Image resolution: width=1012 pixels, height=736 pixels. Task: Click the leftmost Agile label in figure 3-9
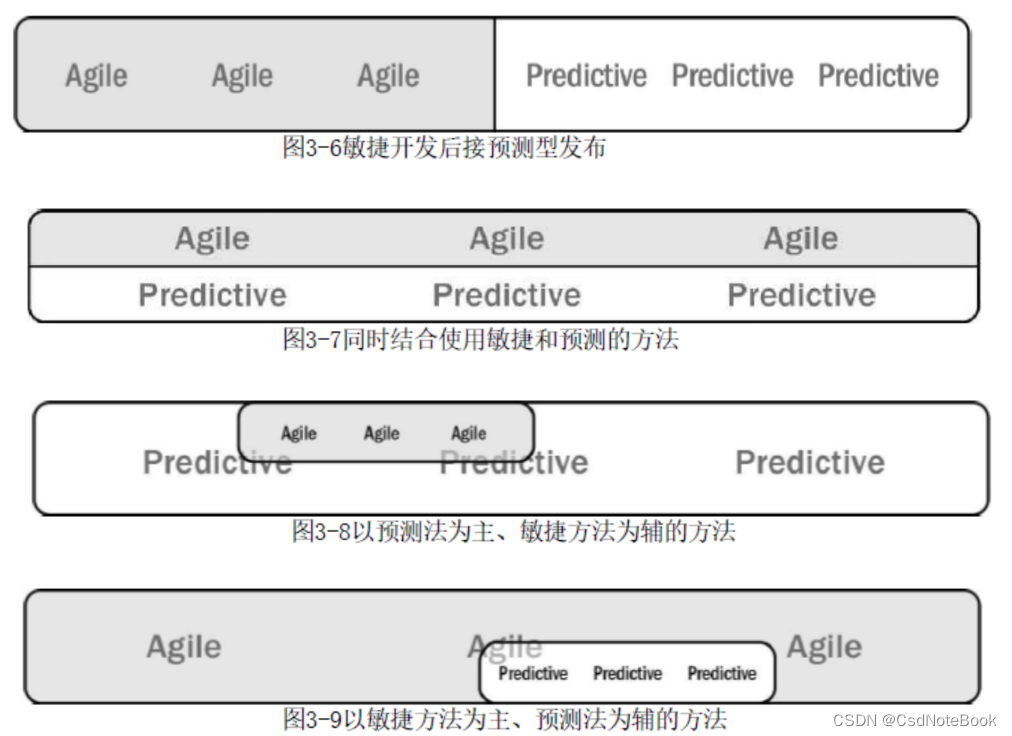184,648
